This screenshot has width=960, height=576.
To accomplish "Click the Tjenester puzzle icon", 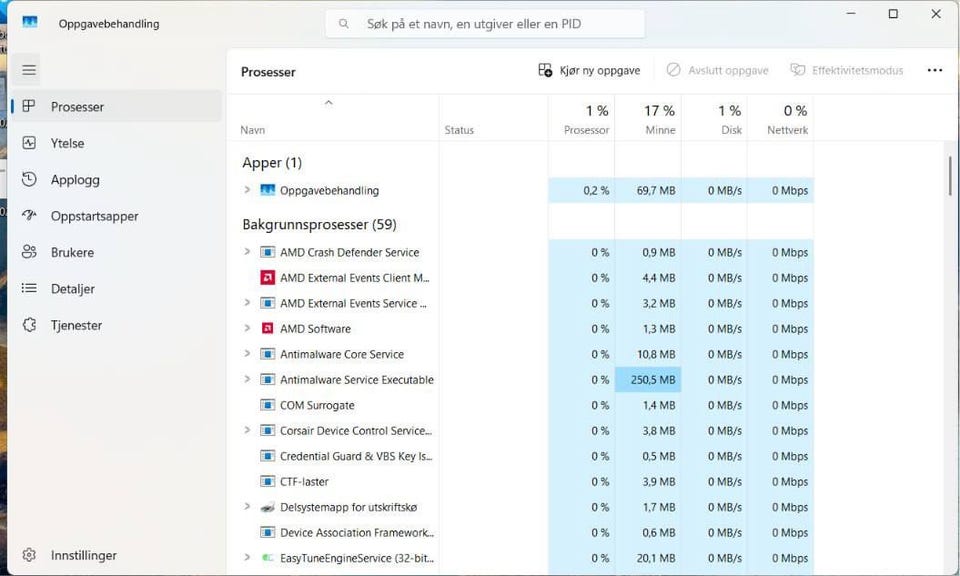I will point(29,324).
